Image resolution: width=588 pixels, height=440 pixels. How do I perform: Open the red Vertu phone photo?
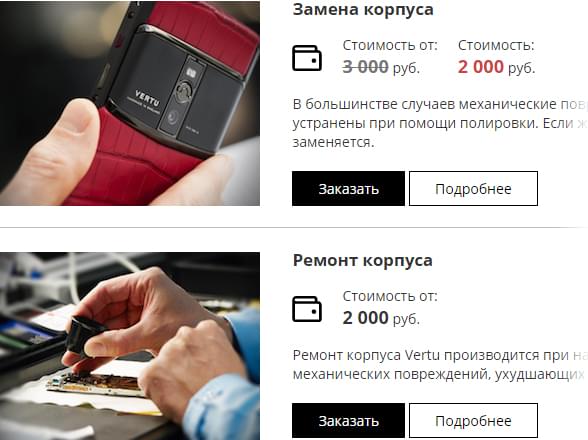pos(130,103)
